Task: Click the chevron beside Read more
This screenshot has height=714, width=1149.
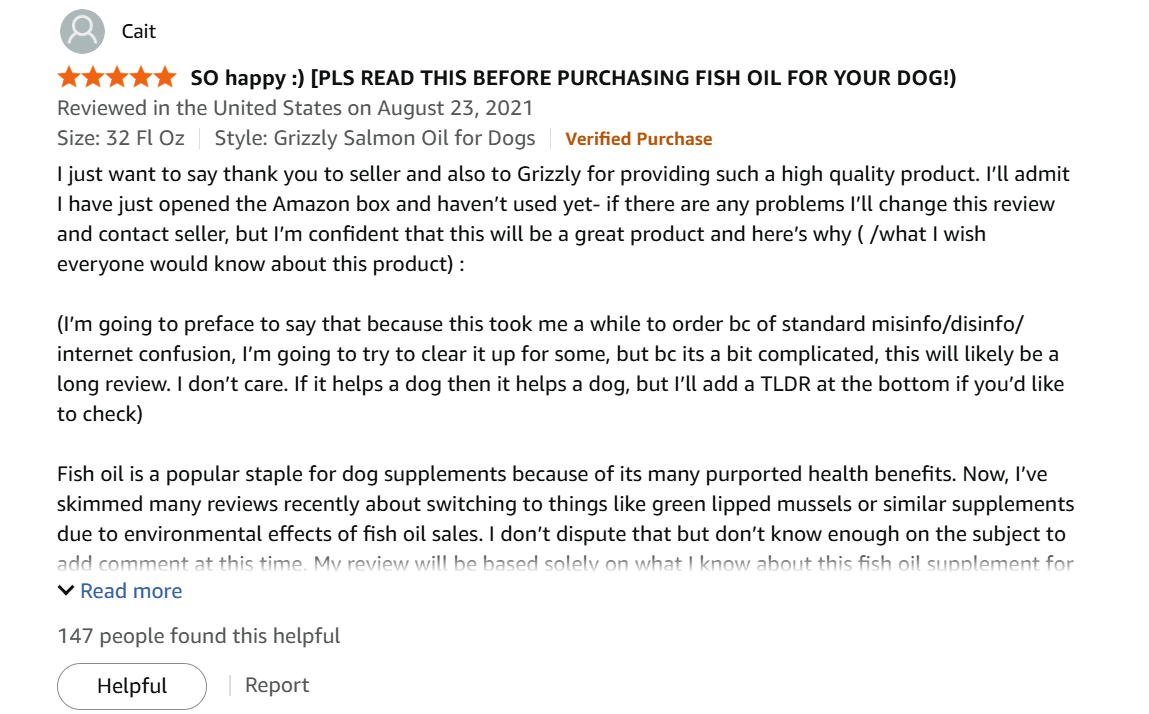Action: coord(66,591)
